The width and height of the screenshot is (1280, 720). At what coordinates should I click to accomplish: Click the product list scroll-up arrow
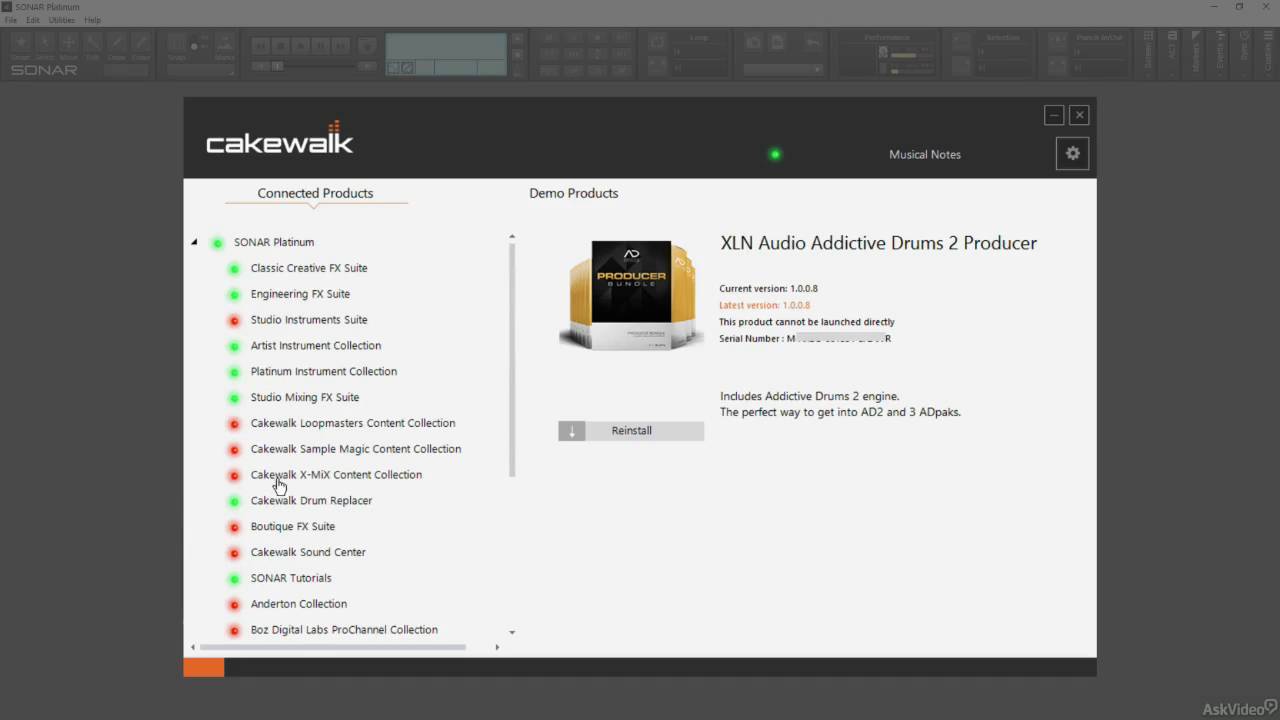[x=512, y=237]
